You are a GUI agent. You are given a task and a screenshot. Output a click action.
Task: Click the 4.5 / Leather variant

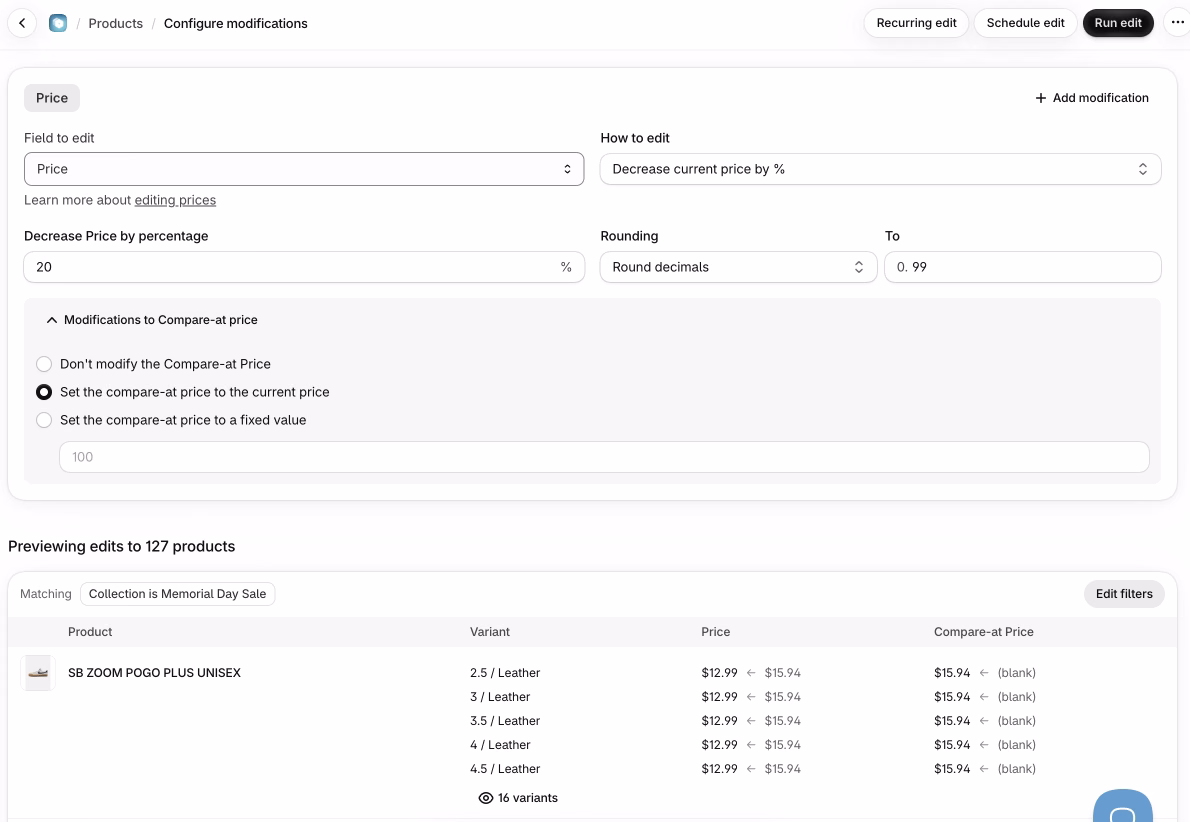click(505, 769)
